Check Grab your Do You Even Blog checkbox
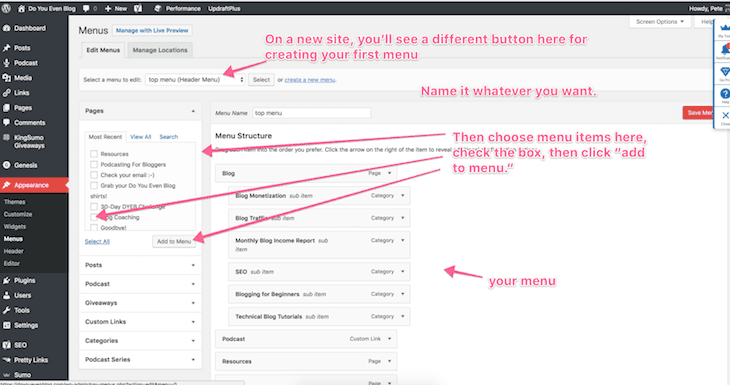The image size is (730, 385). coord(94,185)
